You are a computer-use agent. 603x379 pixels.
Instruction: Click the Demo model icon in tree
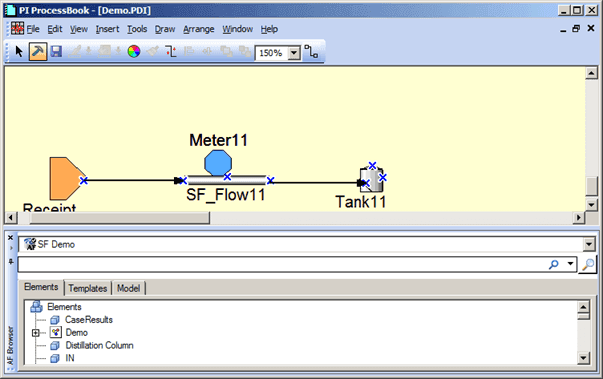click(x=56, y=332)
